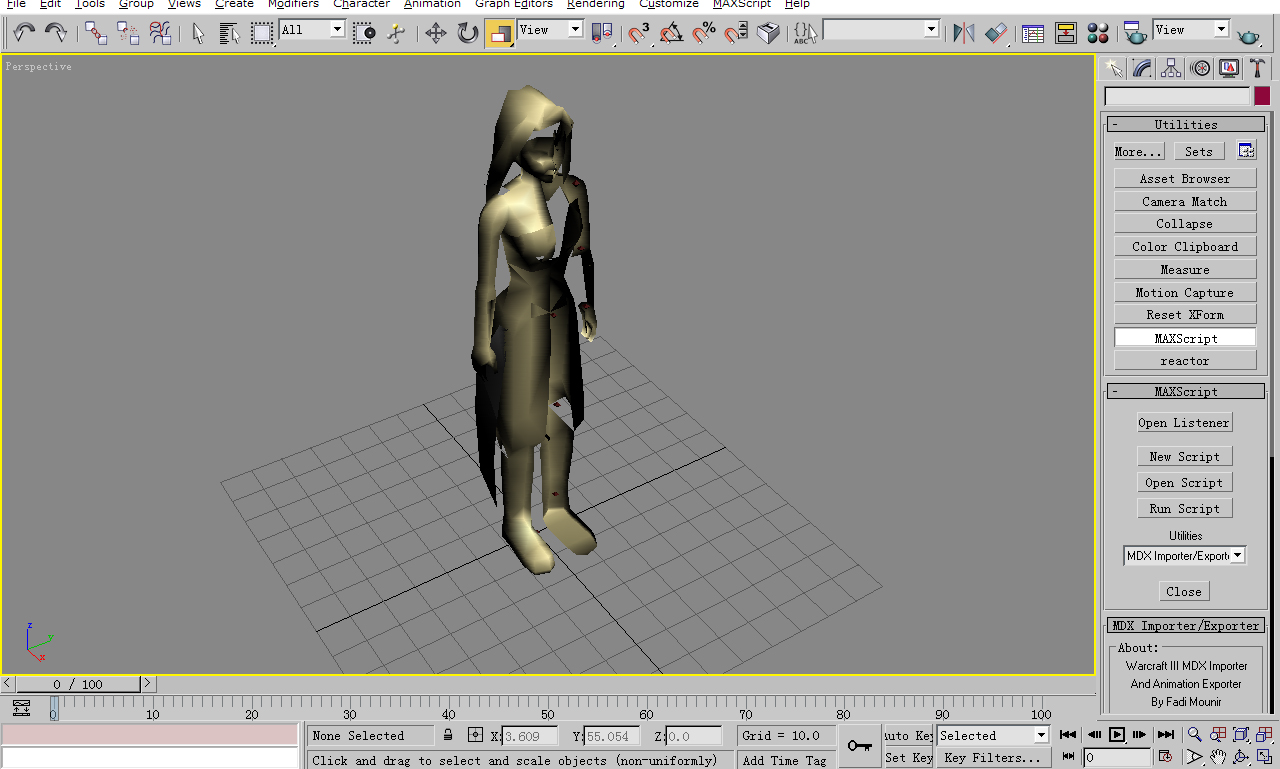Viewport: 1280px width, 769px height.
Task: Click the Select and Manipulate icon
Action: coord(397,33)
